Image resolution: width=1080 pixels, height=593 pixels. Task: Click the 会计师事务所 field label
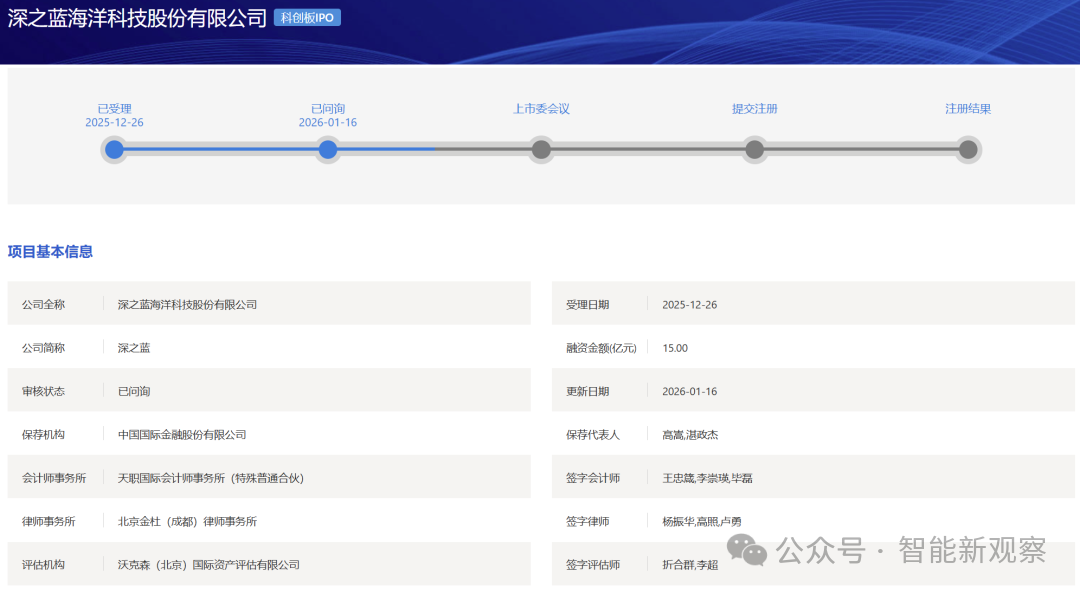tap(54, 478)
